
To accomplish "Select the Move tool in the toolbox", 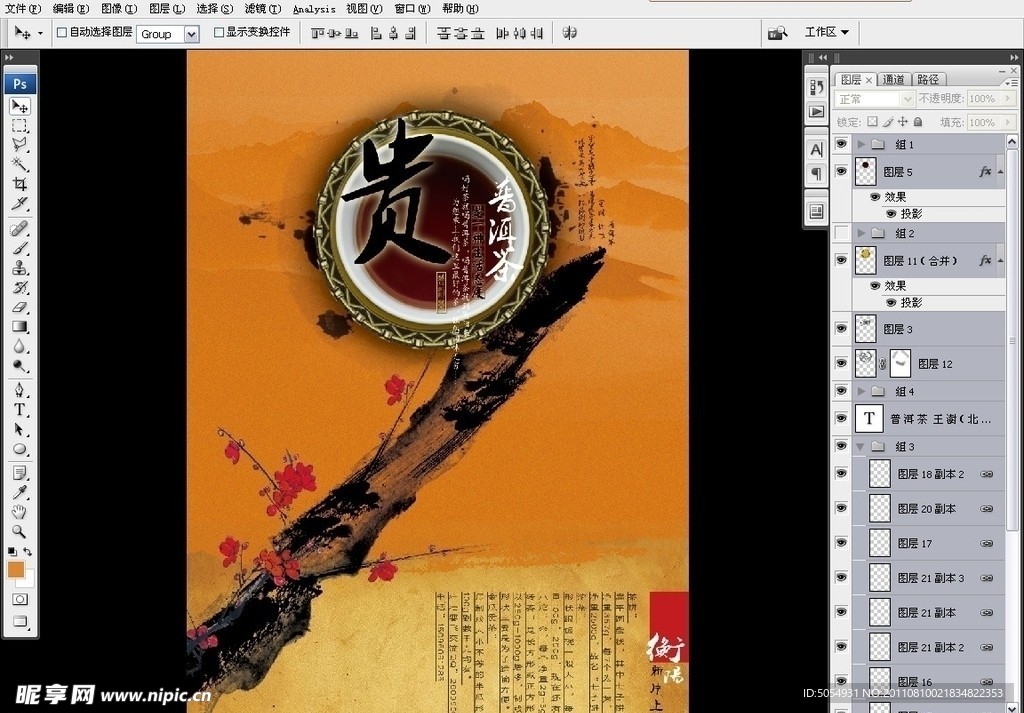I will [19, 106].
